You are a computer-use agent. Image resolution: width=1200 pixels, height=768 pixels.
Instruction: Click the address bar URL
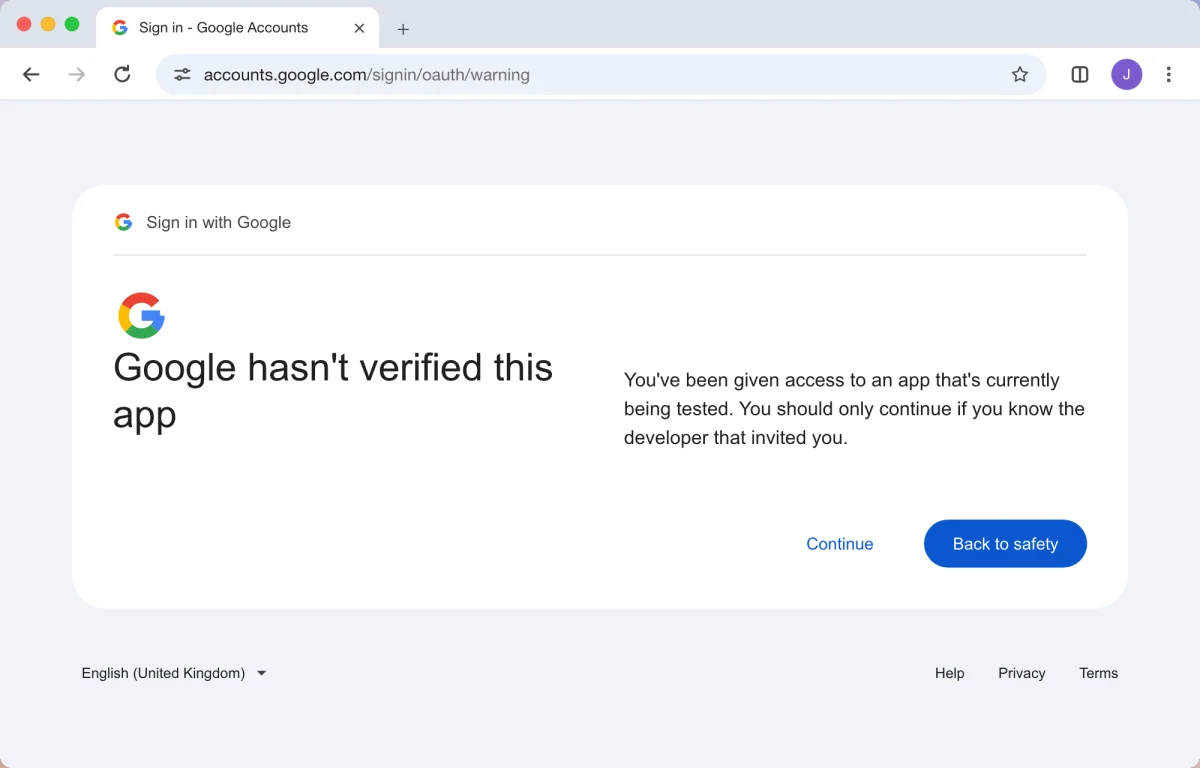point(367,74)
